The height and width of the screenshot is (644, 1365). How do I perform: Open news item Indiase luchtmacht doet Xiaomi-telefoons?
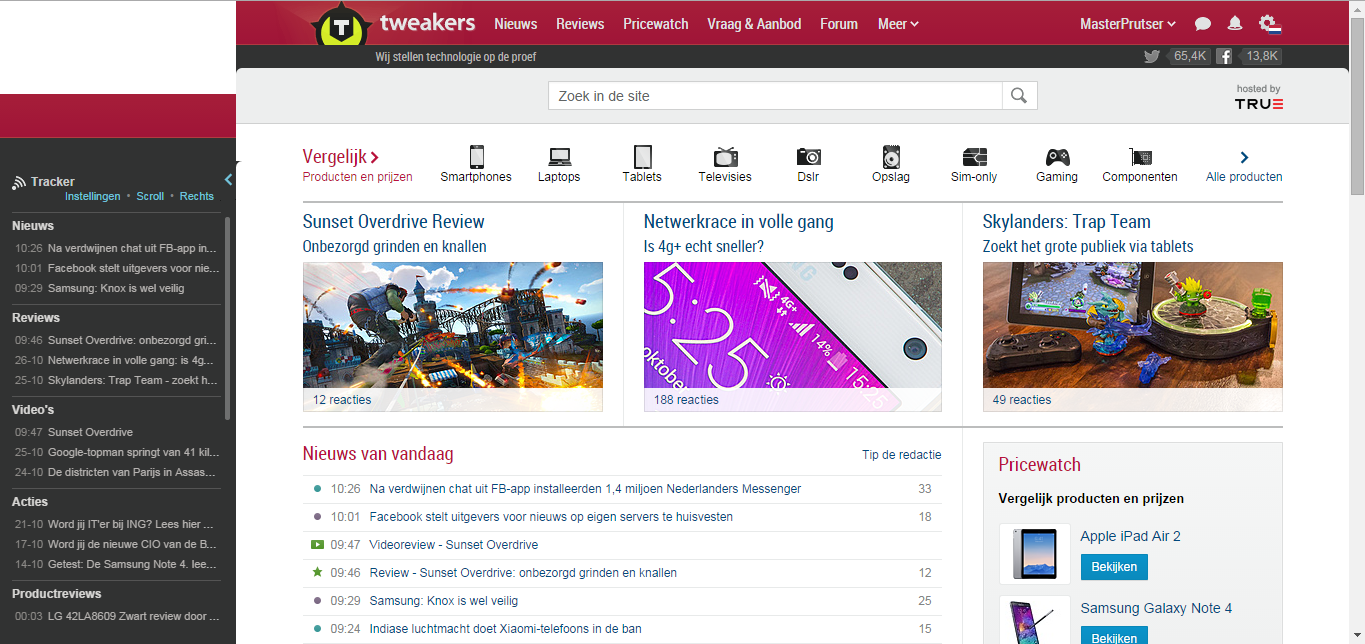(x=506, y=629)
